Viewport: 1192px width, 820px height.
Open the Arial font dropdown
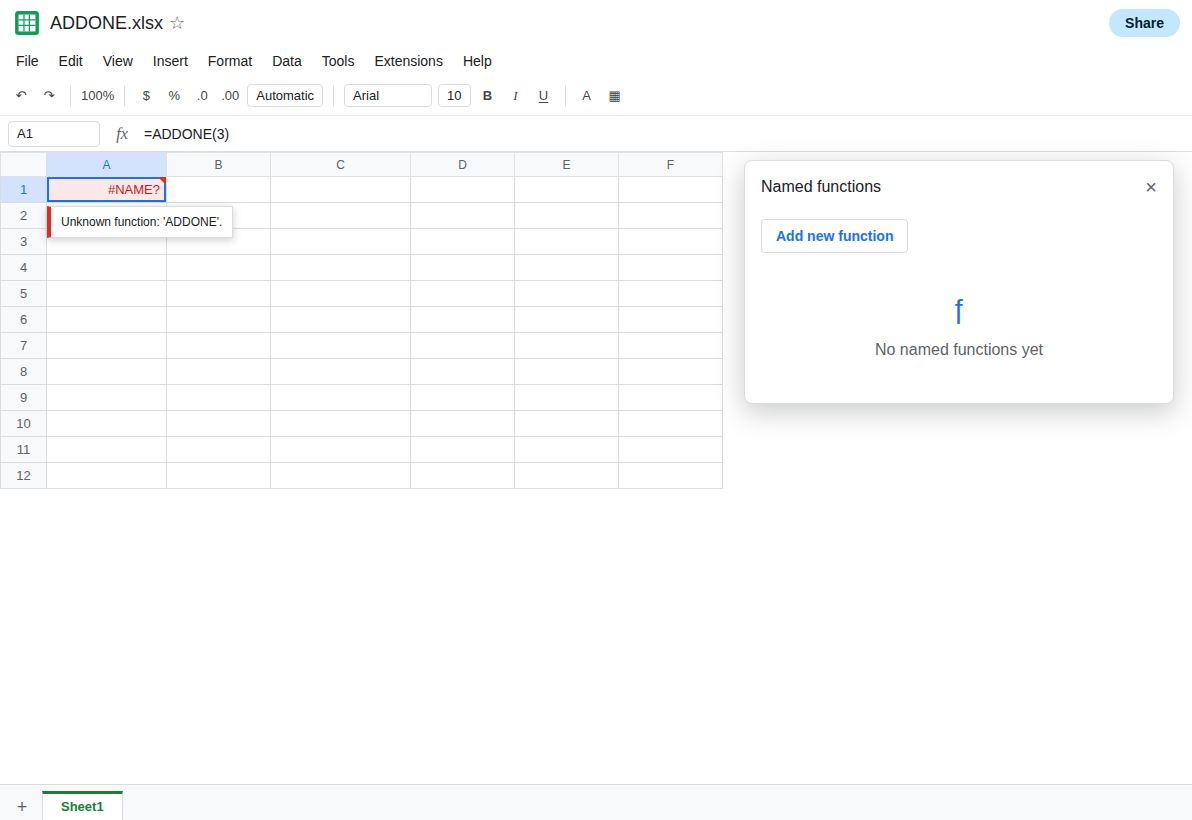pos(388,96)
